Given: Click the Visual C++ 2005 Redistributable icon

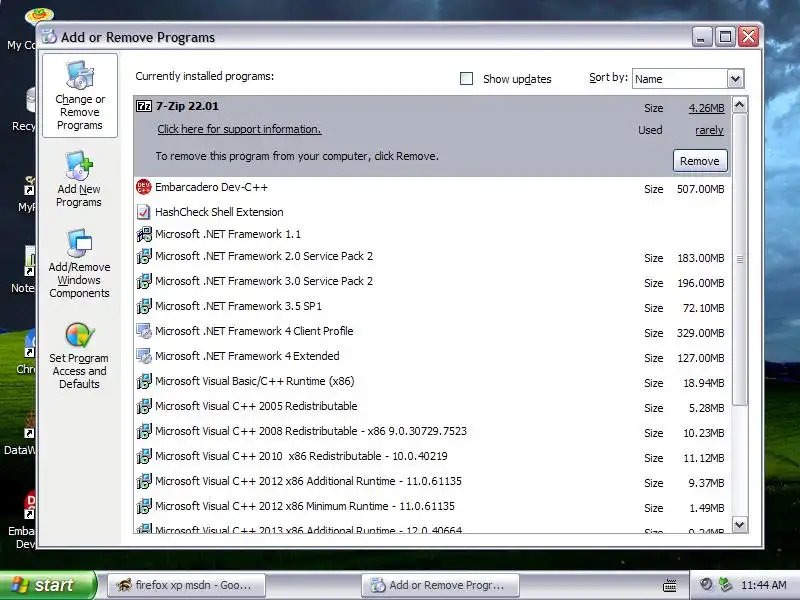Looking at the screenshot, I should pyautogui.click(x=144, y=406).
